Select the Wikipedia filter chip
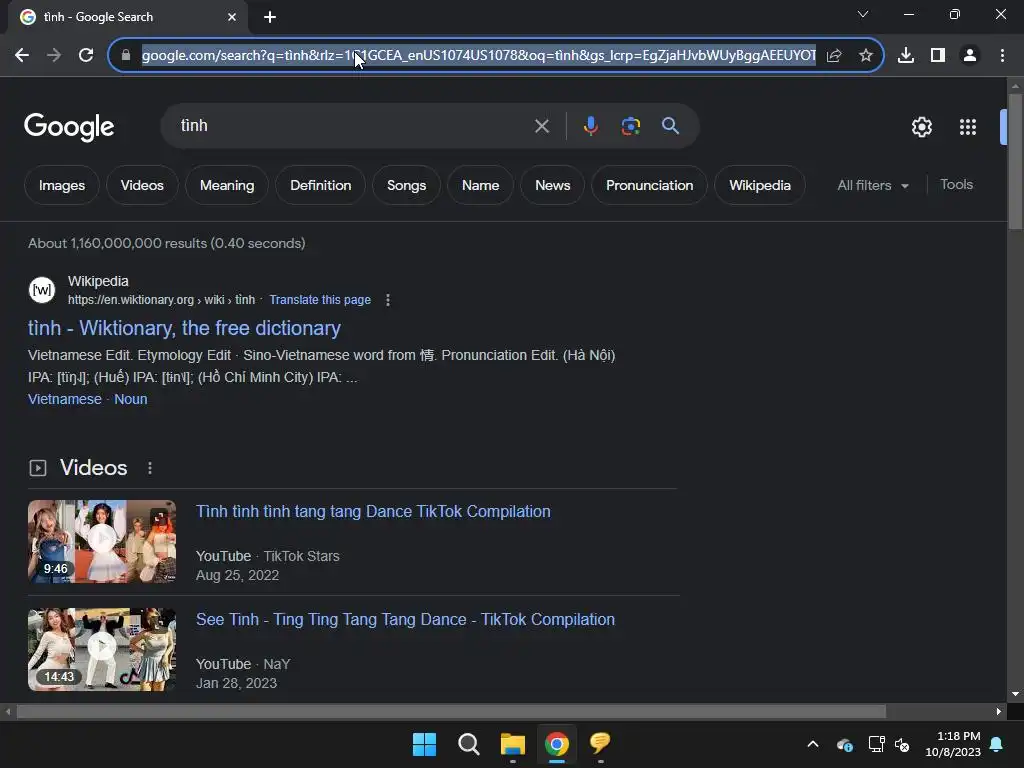 tap(760, 185)
